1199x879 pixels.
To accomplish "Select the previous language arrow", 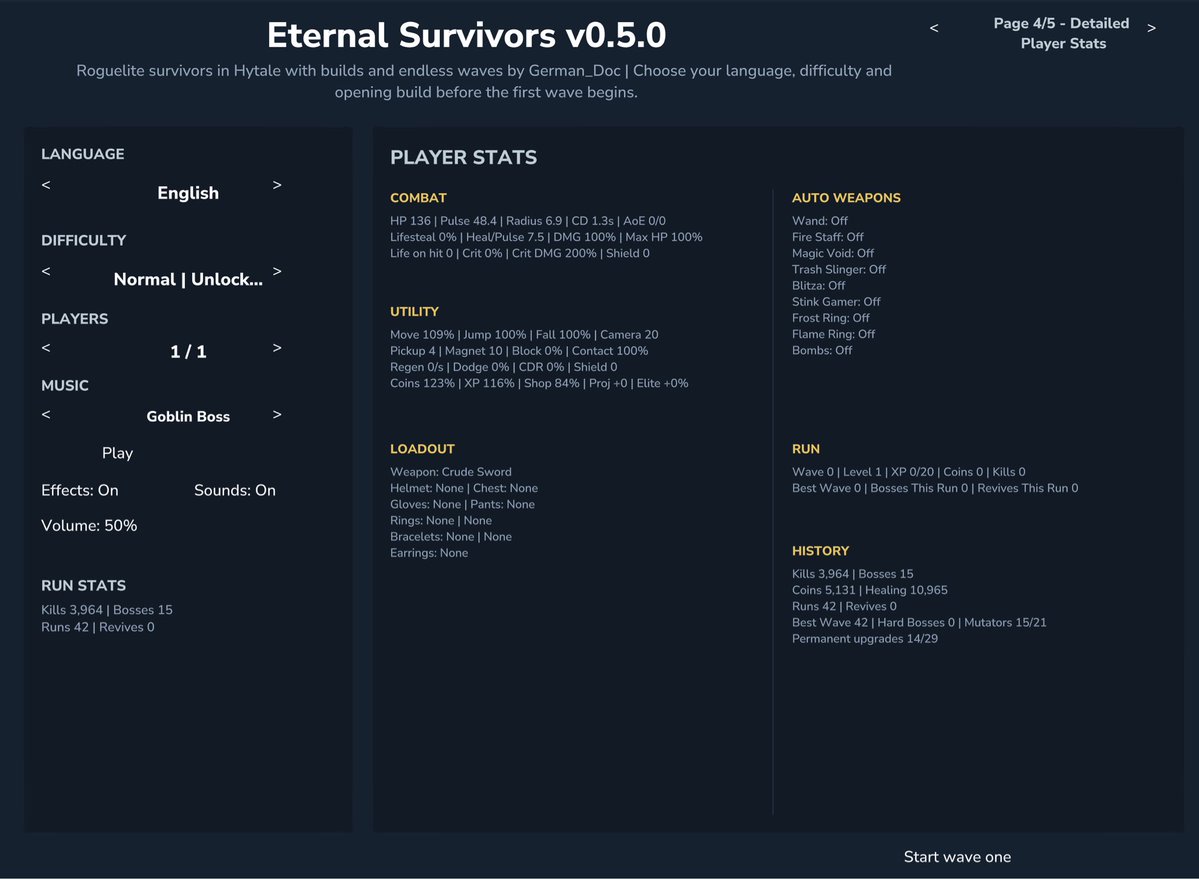I will point(46,185).
